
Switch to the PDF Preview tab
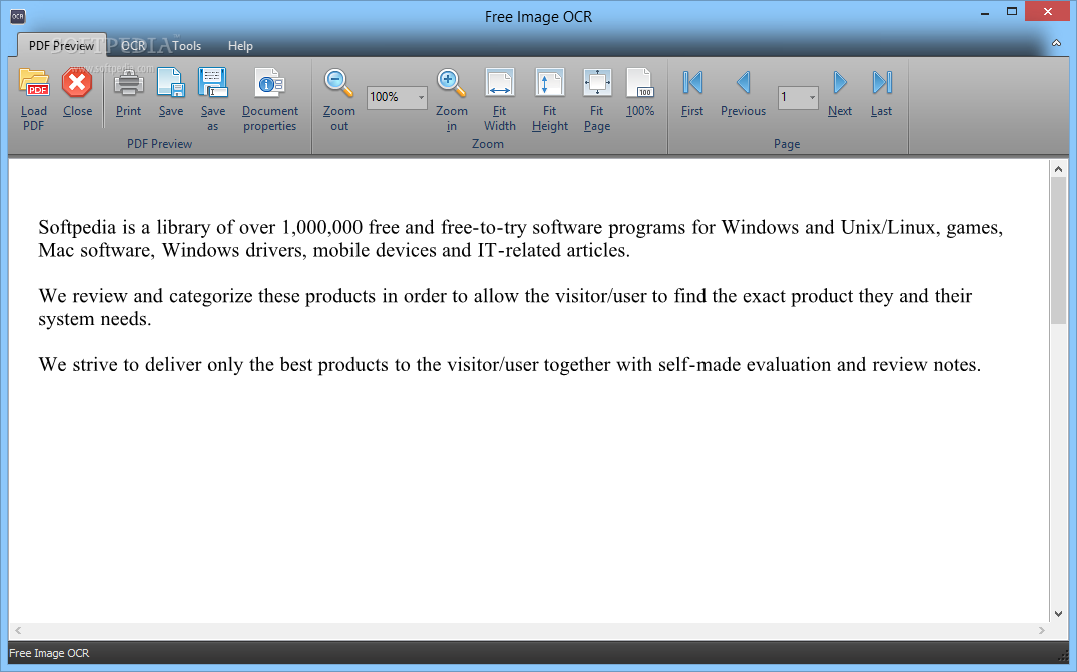[61, 45]
